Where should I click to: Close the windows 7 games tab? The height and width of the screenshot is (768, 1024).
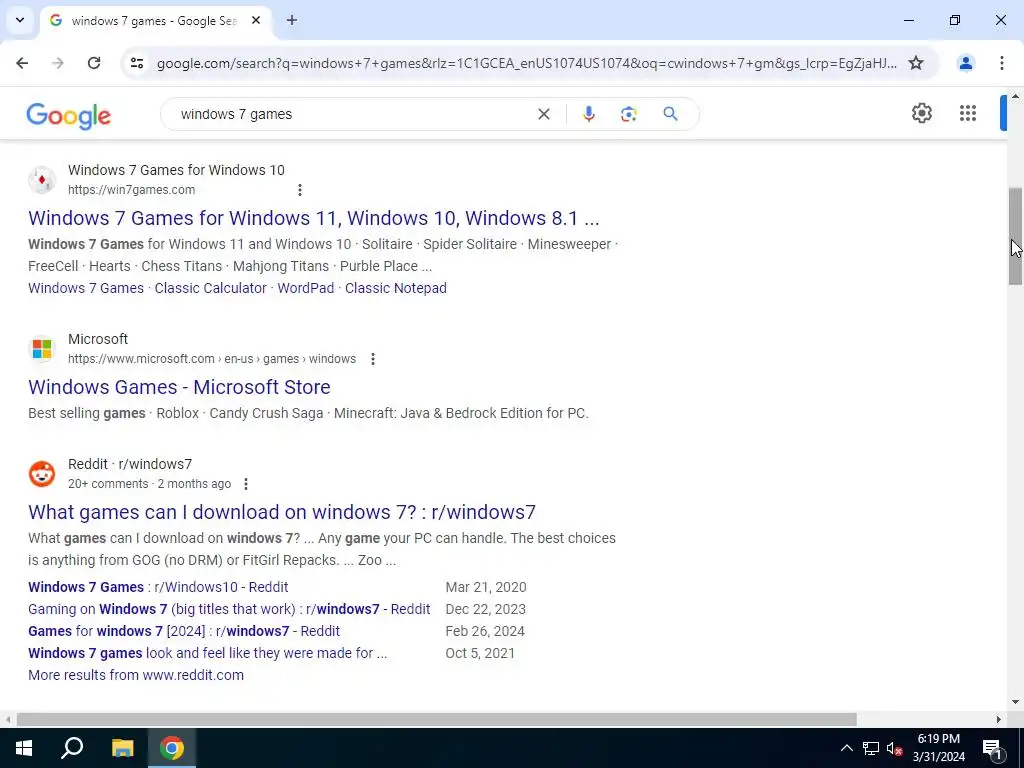pyautogui.click(x=256, y=20)
